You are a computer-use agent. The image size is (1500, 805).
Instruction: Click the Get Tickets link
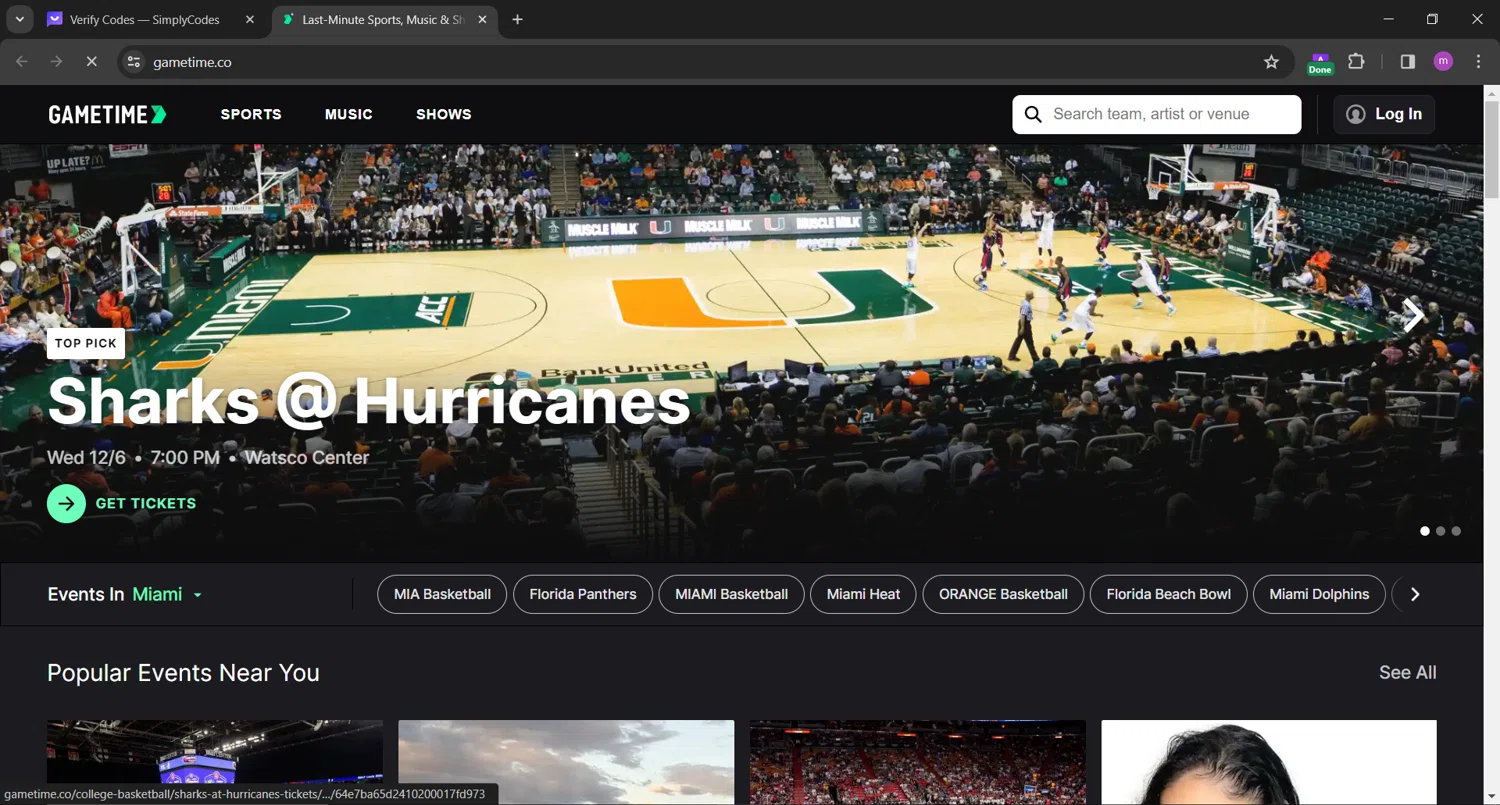click(x=146, y=504)
